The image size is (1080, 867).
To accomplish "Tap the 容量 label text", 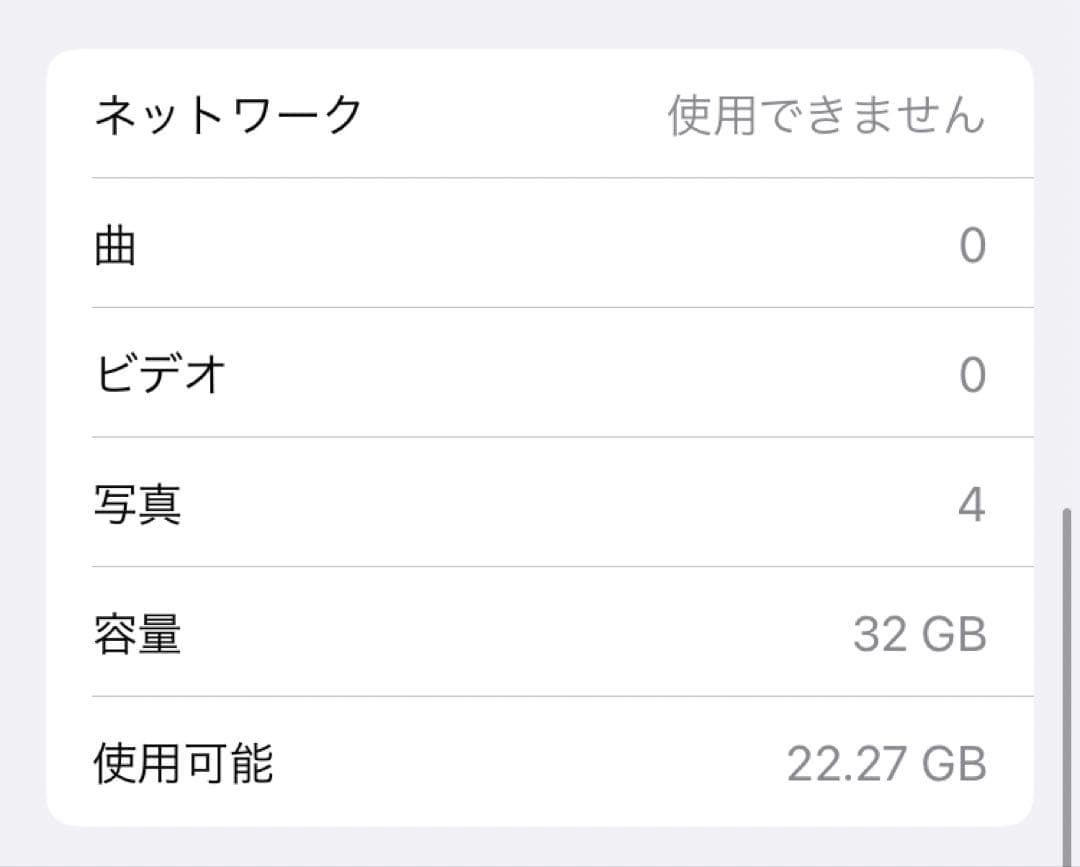I will (x=135, y=633).
